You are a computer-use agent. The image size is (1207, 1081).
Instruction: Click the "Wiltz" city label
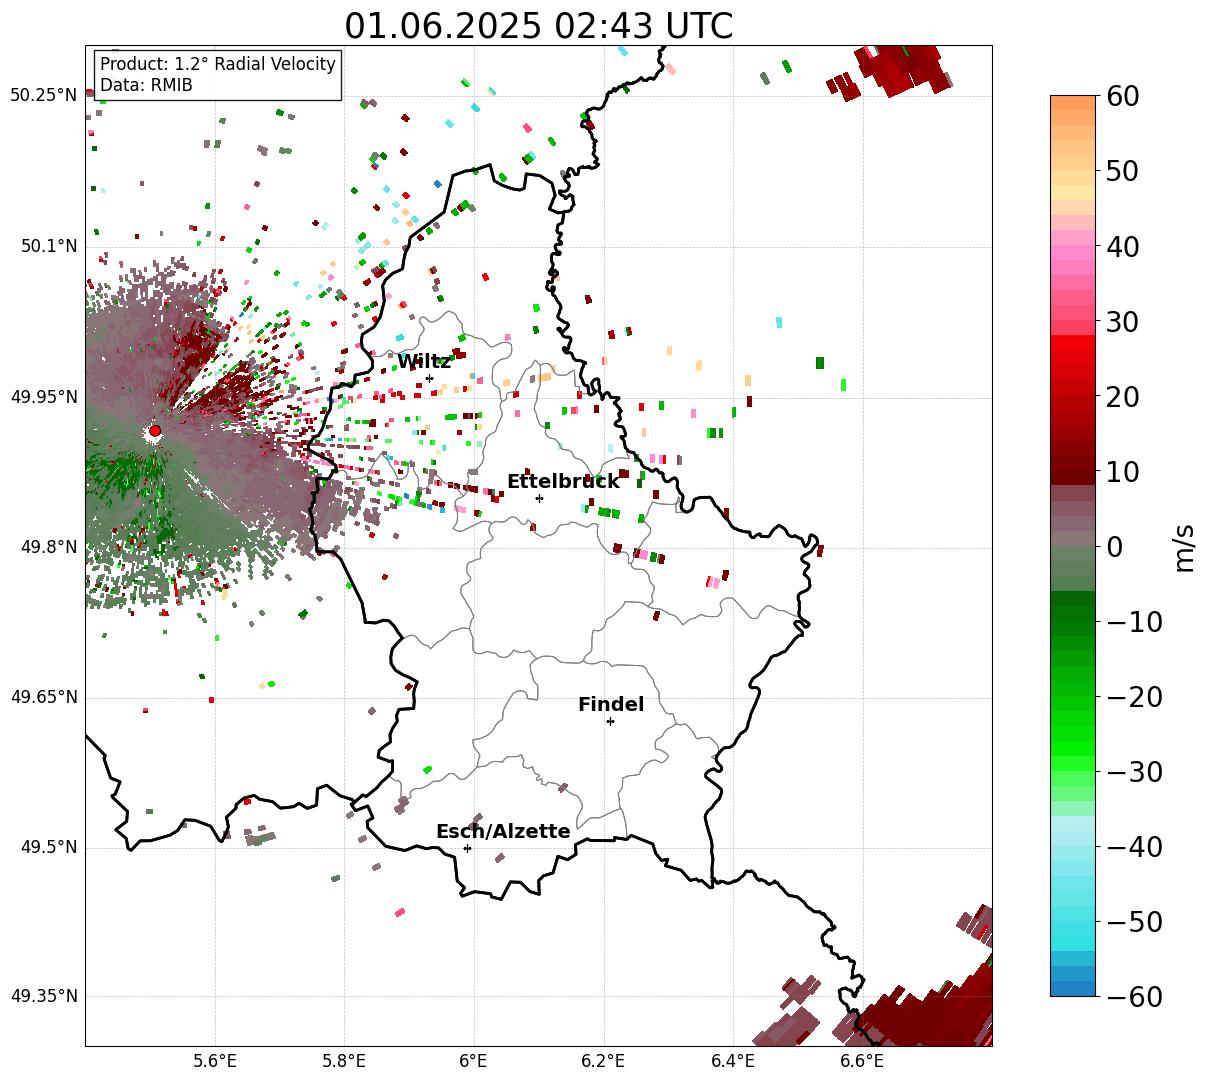click(x=424, y=361)
